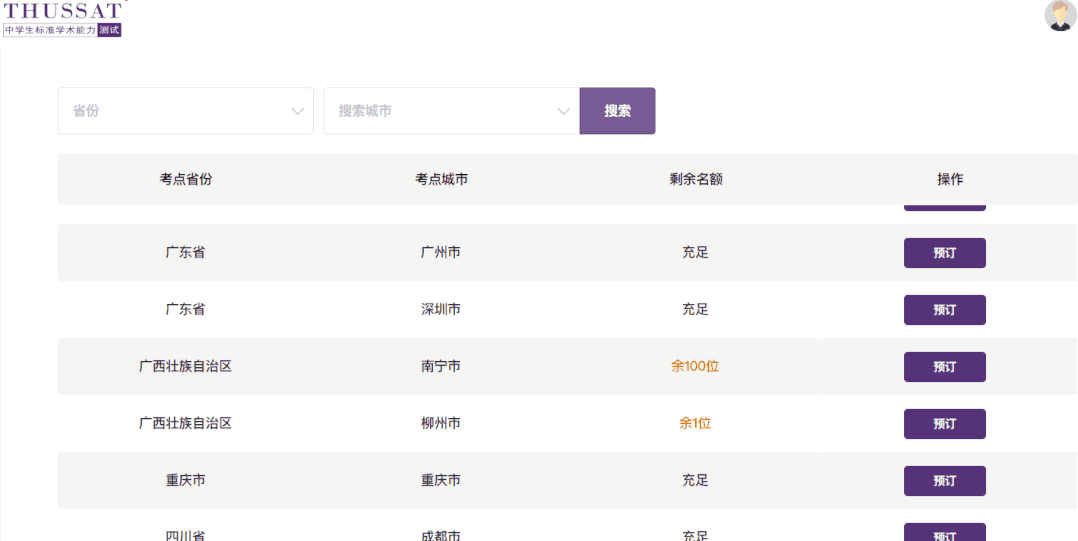Click the THUSSAT logo
This screenshot has width=1078, height=541.
[62, 19]
